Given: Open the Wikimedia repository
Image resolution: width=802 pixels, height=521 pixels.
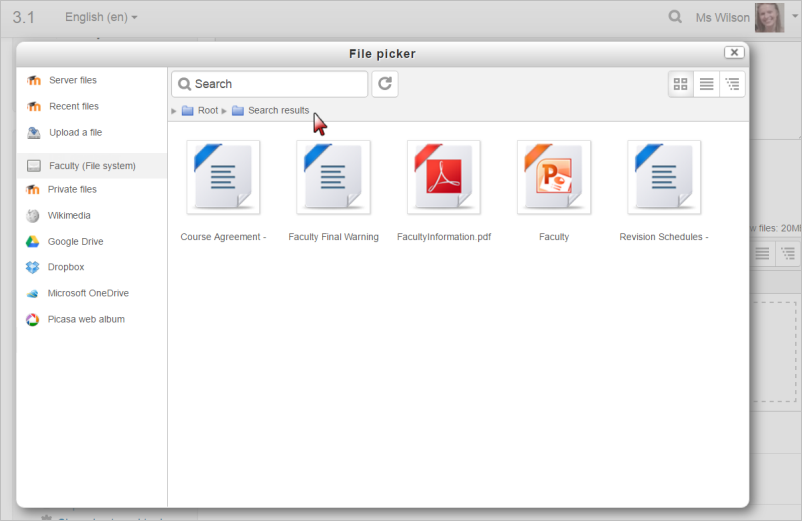Looking at the screenshot, I should [x=68, y=215].
